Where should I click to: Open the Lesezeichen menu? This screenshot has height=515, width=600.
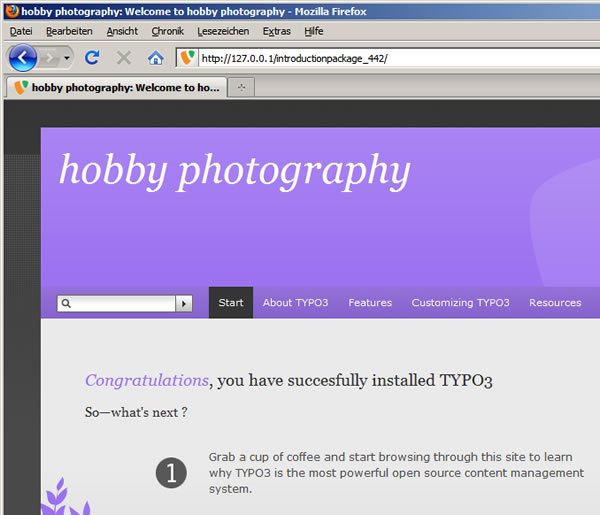[223, 31]
